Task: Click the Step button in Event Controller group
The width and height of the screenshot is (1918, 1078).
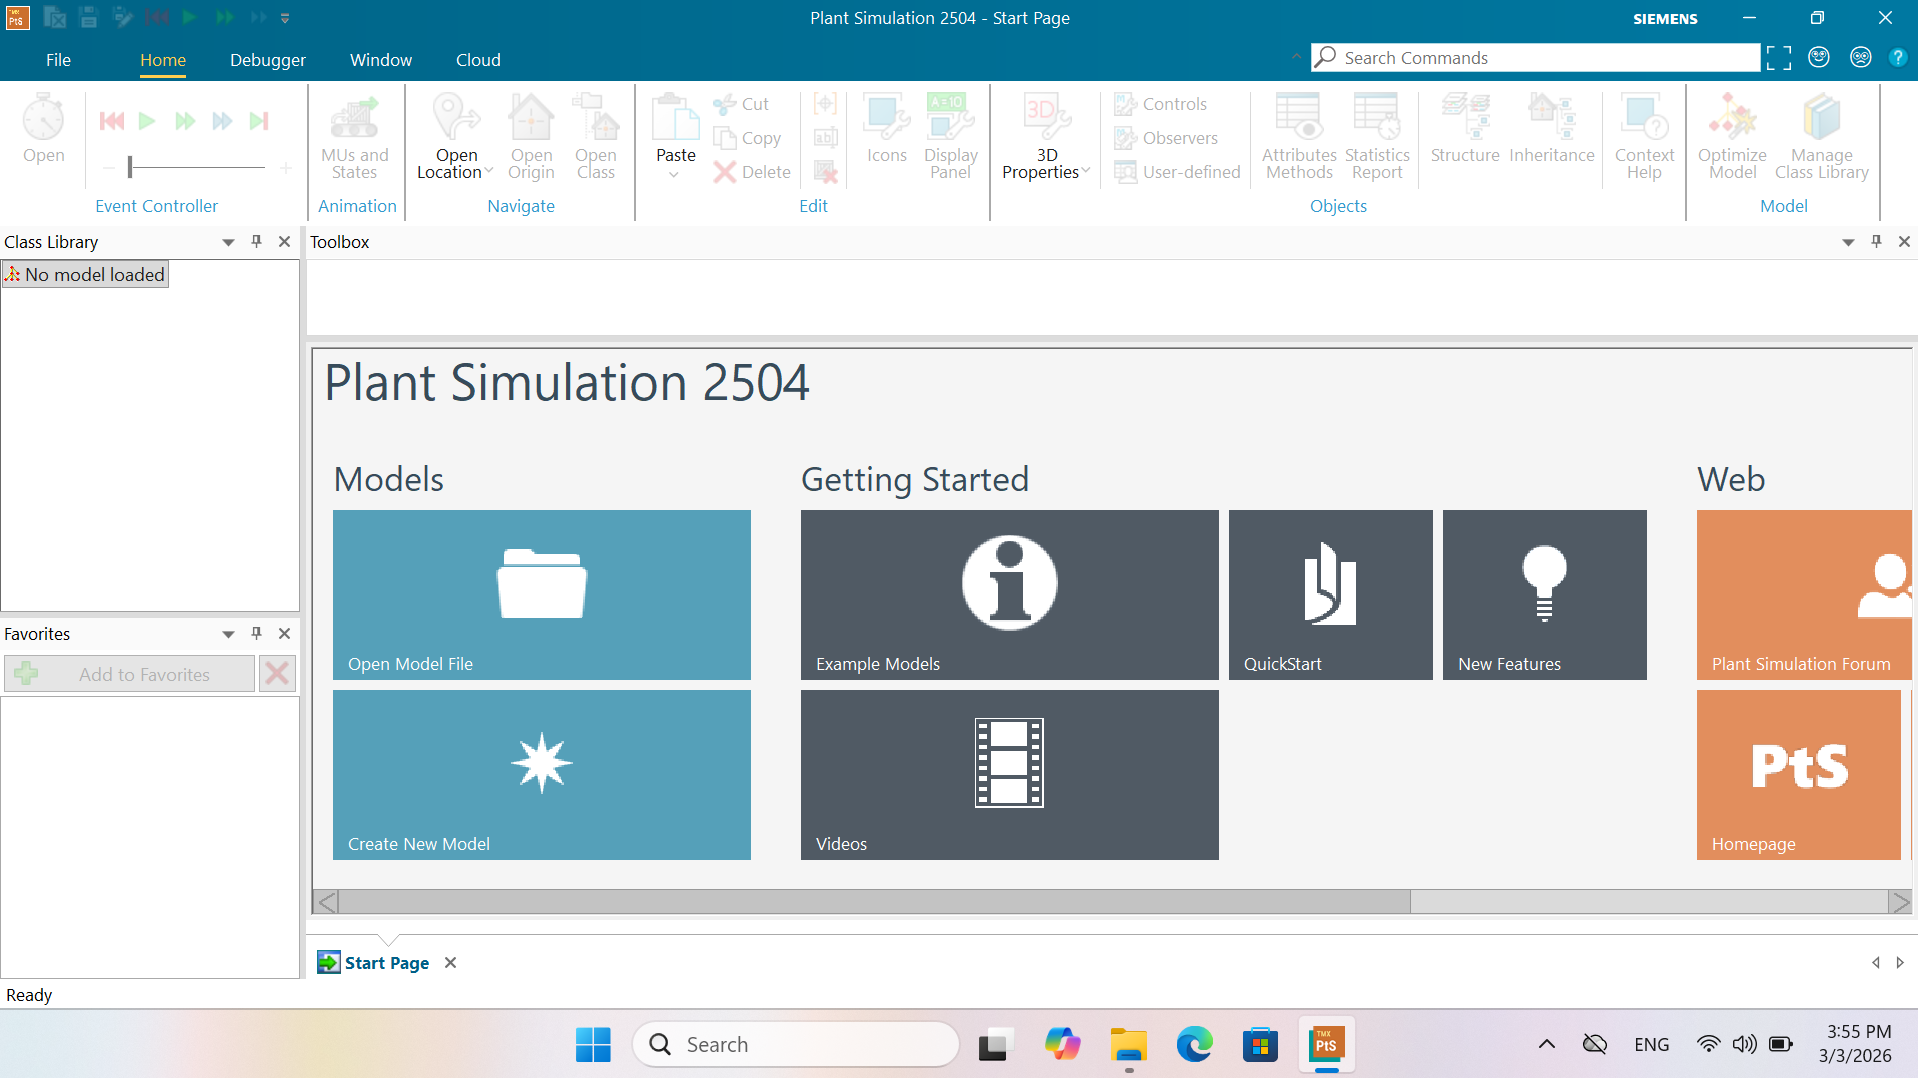Action: (x=260, y=121)
